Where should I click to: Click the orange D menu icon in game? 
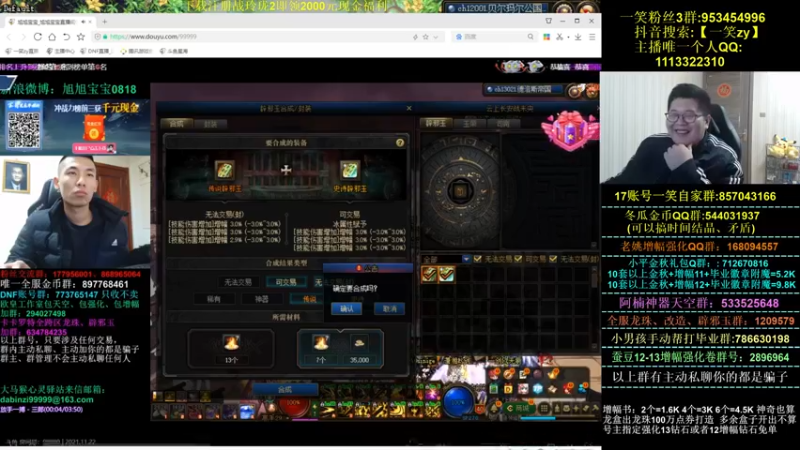[508, 389]
